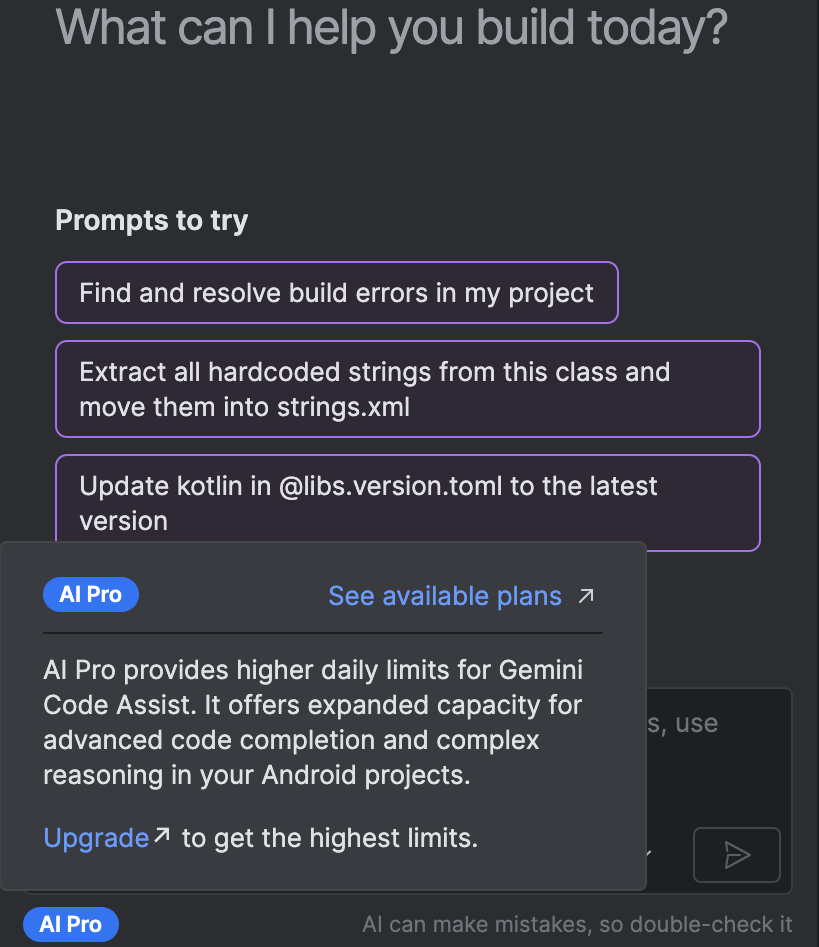Click the AI Pro badge in the popup
This screenshot has height=947, width=819.
click(91, 595)
